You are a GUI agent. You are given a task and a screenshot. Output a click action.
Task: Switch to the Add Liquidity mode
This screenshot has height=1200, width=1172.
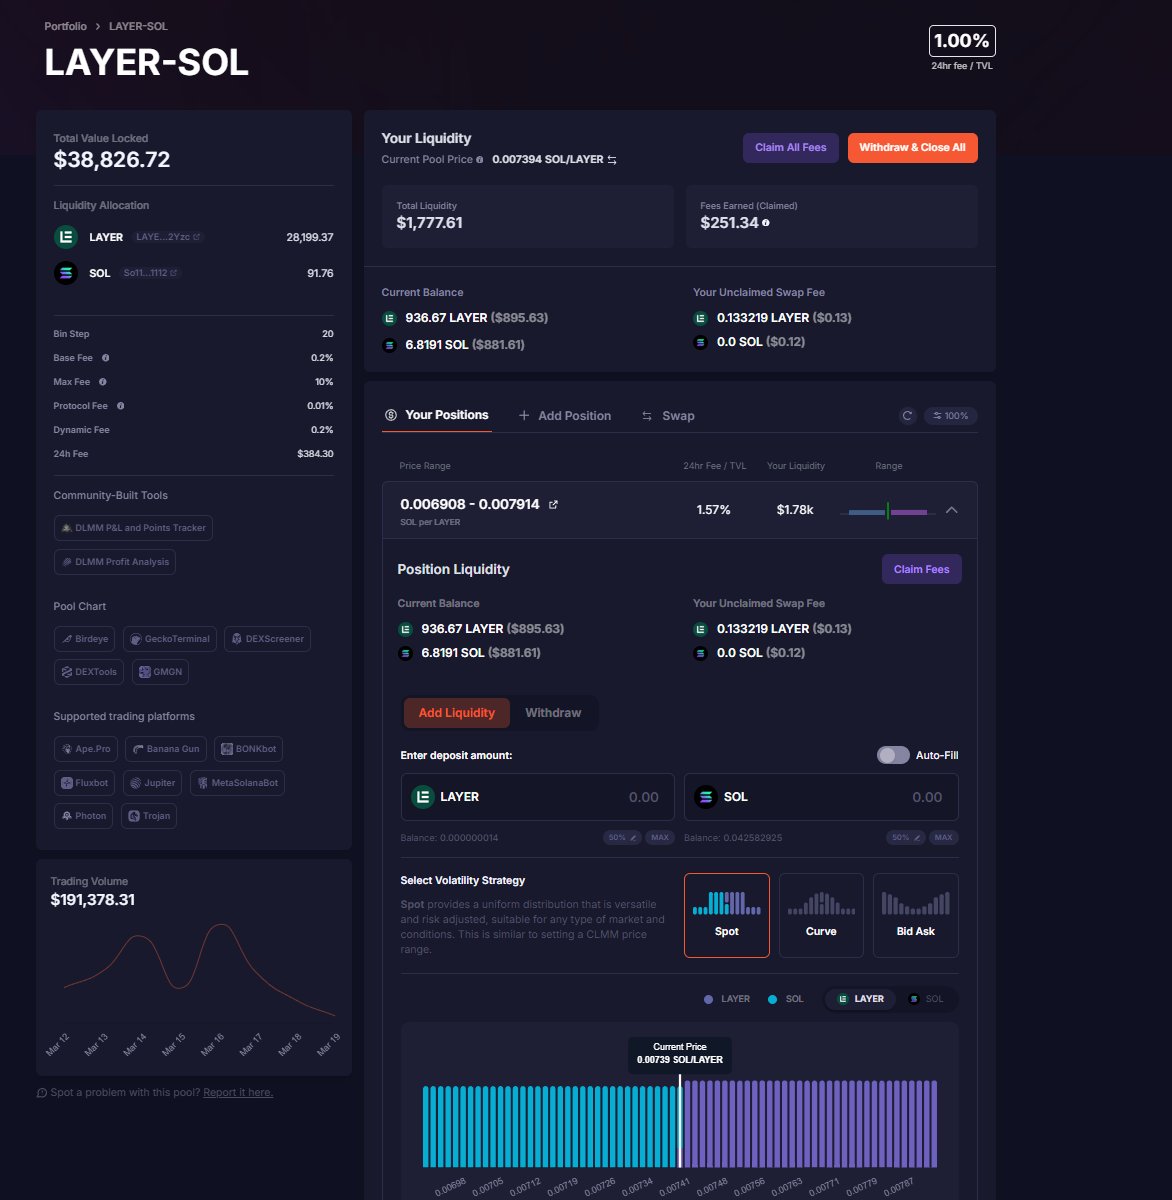(x=457, y=713)
